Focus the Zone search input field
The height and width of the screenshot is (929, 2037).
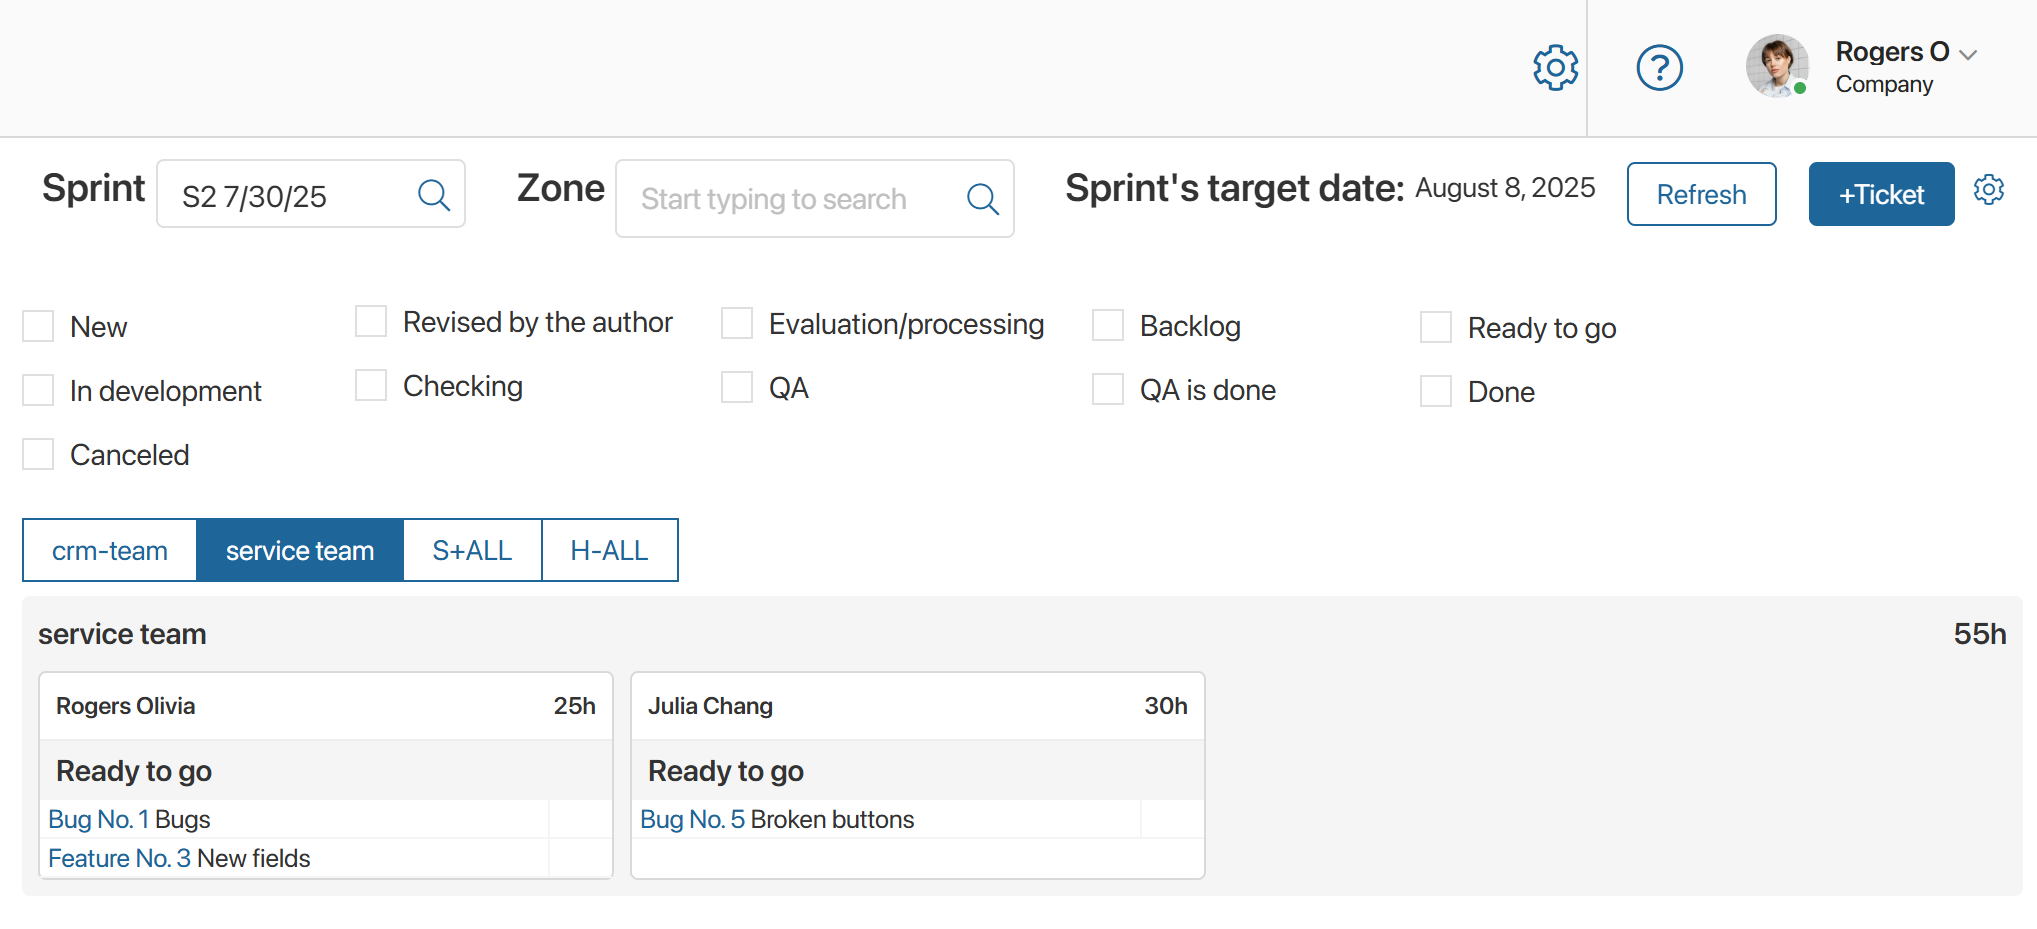790,199
